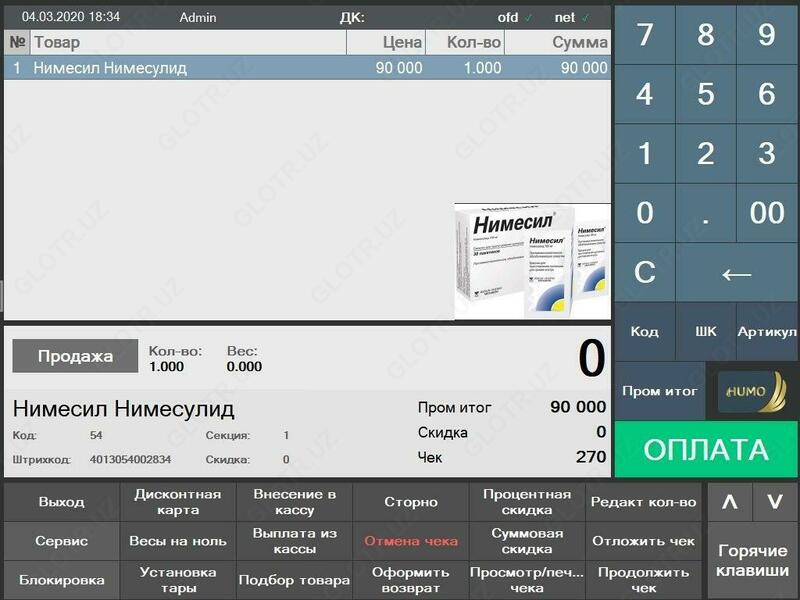
Task: Select the ШК barcode input mode
Action: (705, 332)
